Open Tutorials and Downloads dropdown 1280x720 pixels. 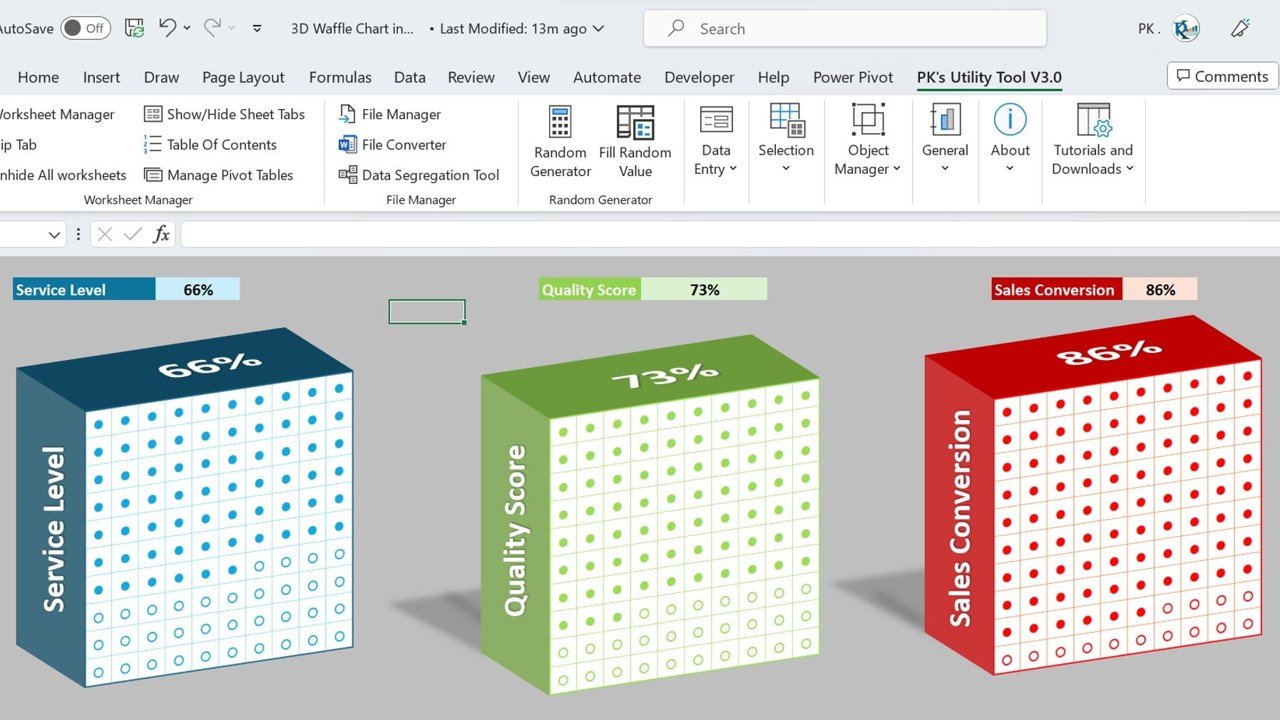(x=1093, y=142)
